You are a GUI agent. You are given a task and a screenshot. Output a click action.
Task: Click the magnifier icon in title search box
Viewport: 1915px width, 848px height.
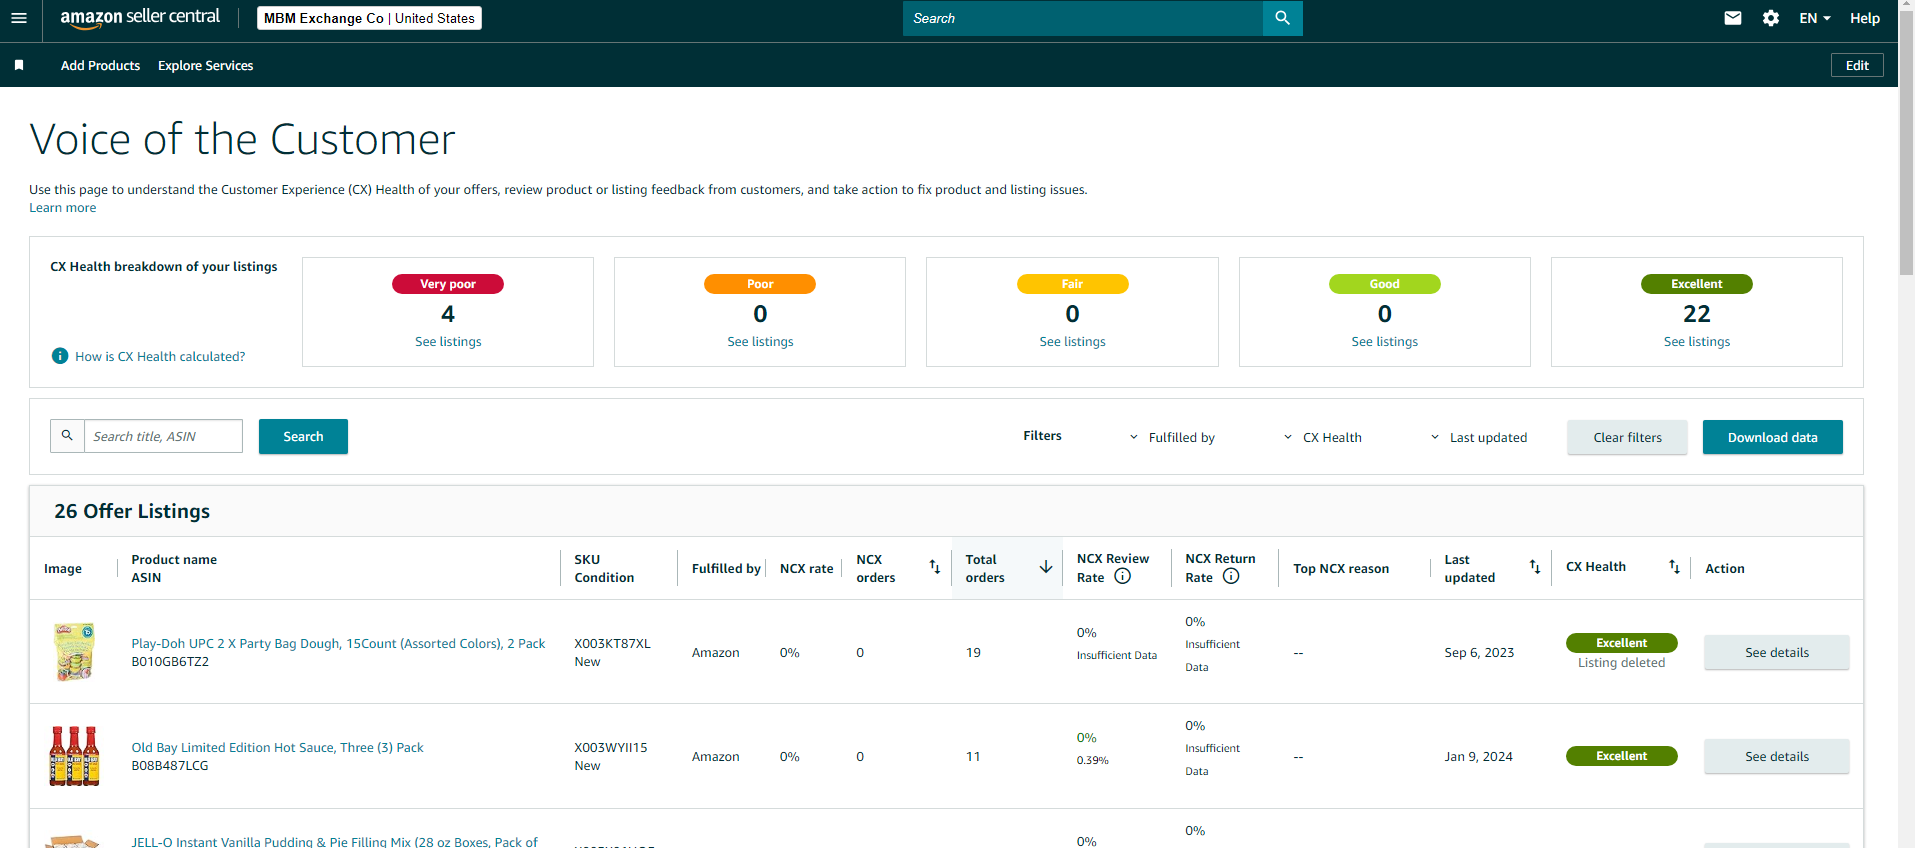67,436
